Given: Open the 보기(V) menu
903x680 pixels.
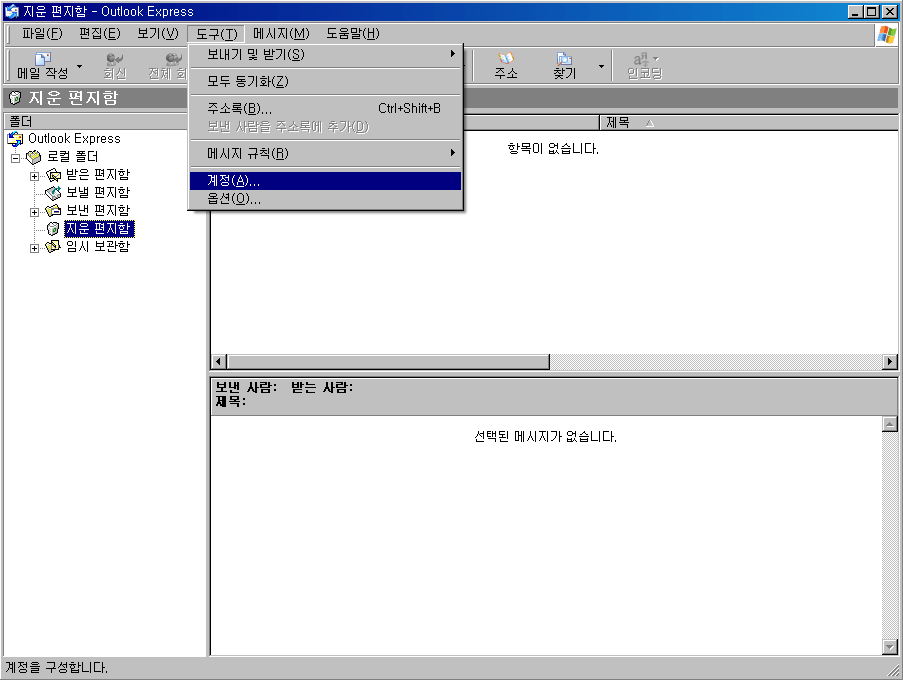Looking at the screenshot, I should (158, 34).
